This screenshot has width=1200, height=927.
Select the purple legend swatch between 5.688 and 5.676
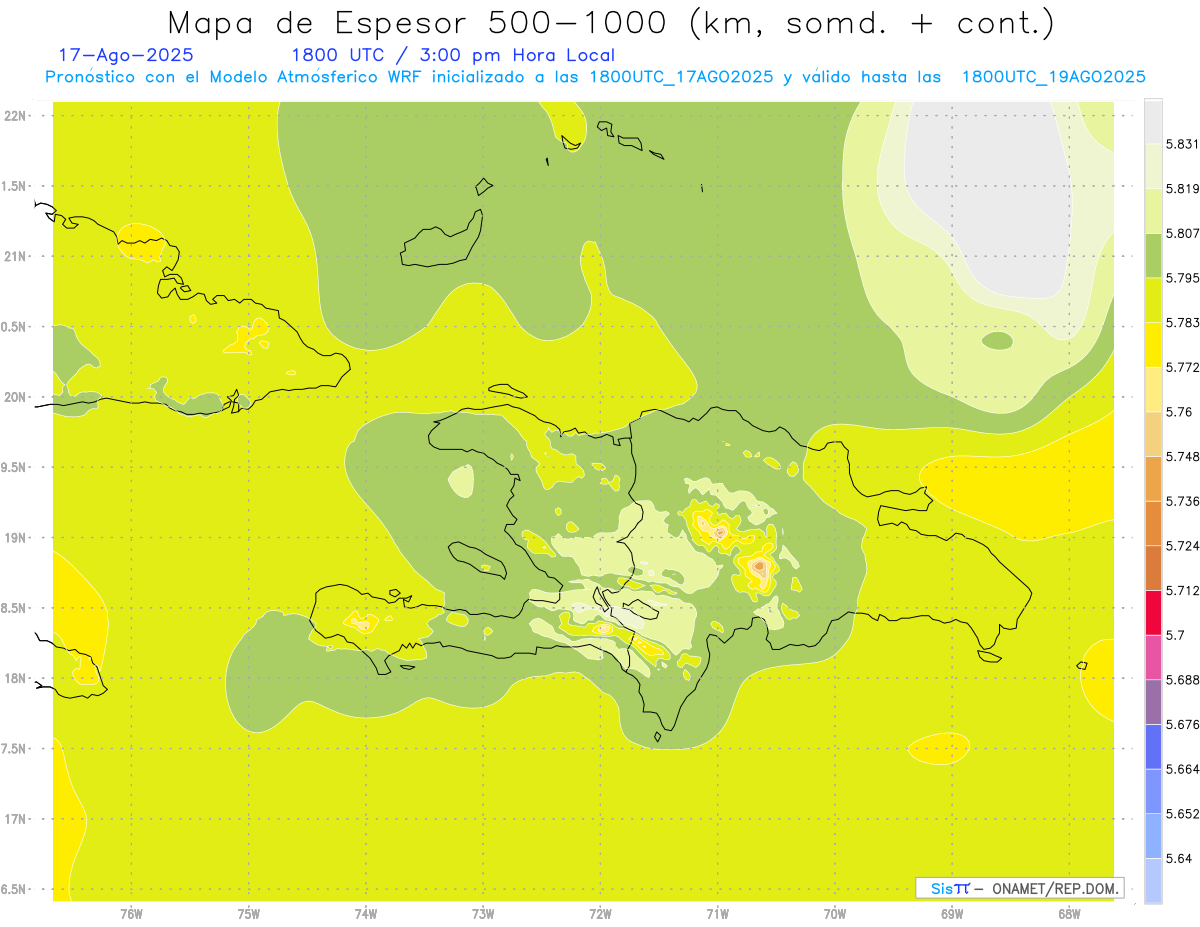pyautogui.click(x=1153, y=702)
